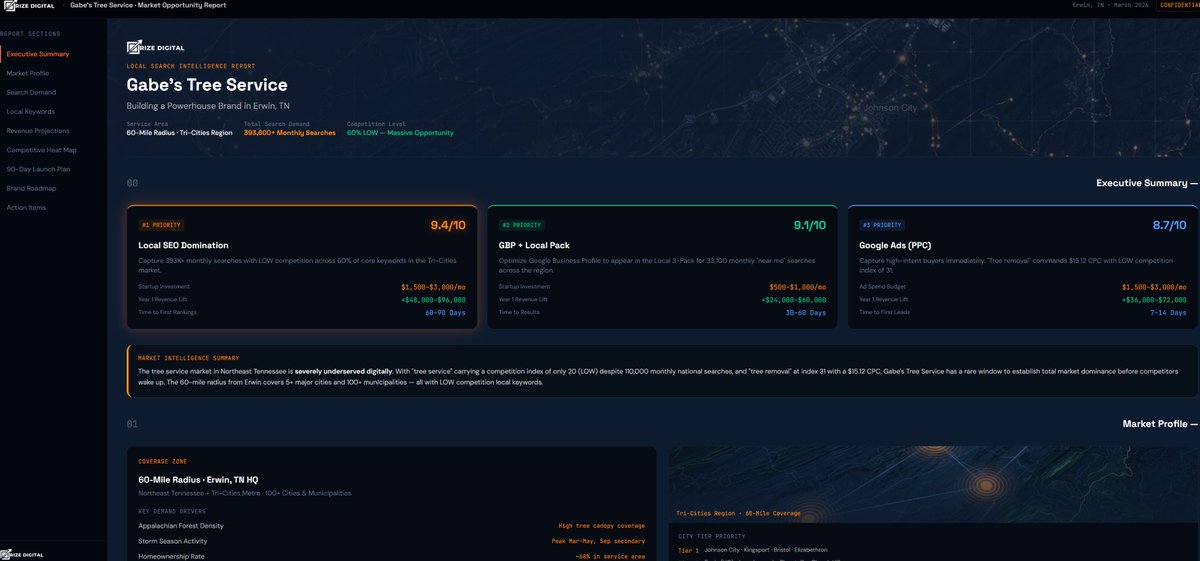Screen dimensions: 1200x561
Task: Click the '$500-$1,000/mo' startup investment
Action: click(797, 287)
